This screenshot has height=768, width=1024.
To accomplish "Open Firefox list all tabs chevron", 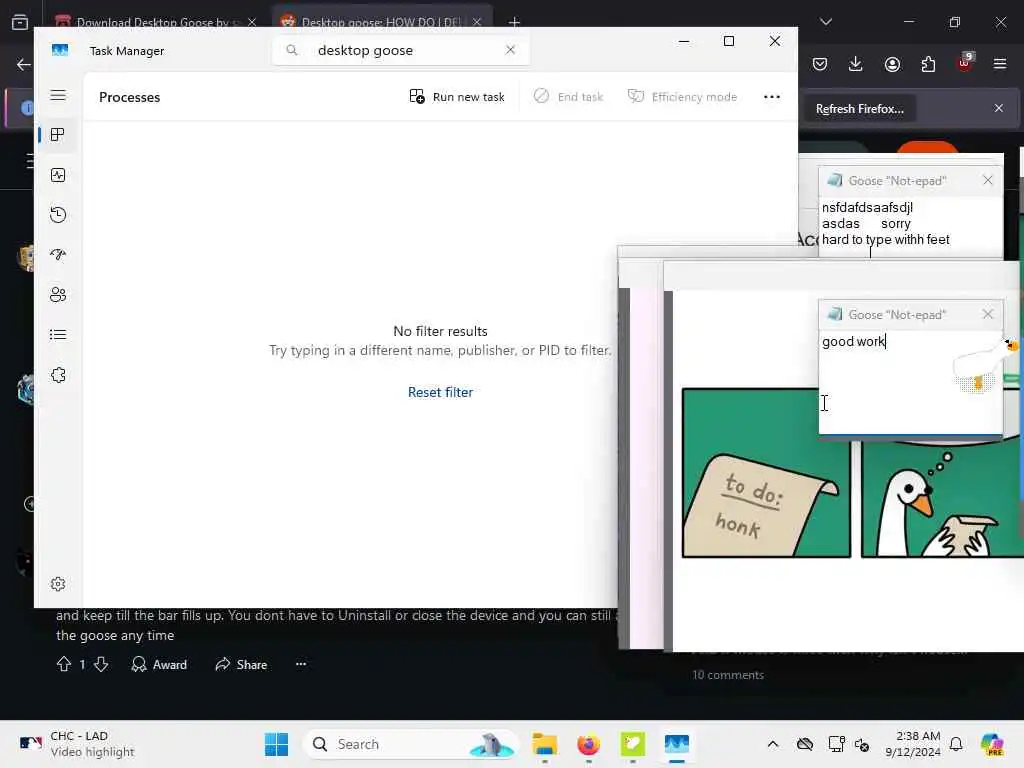I will coord(825,22).
